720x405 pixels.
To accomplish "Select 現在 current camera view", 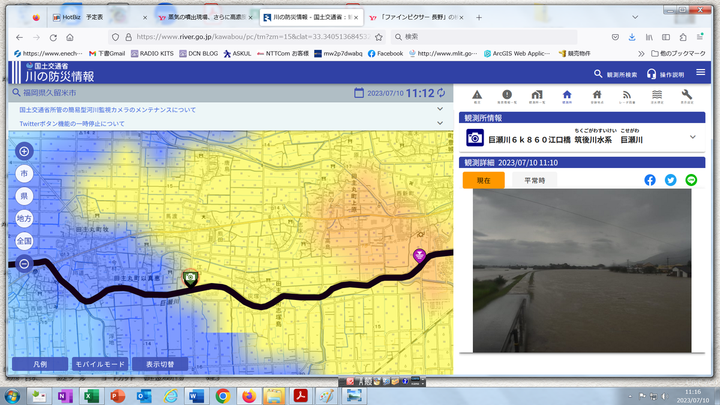I will point(484,180).
